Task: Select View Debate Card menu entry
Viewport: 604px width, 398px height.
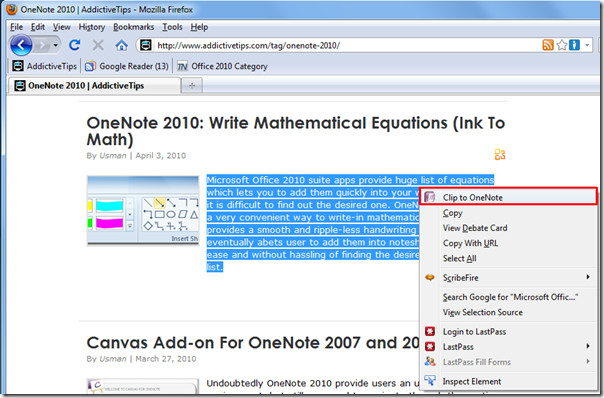Action: tap(508, 228)
